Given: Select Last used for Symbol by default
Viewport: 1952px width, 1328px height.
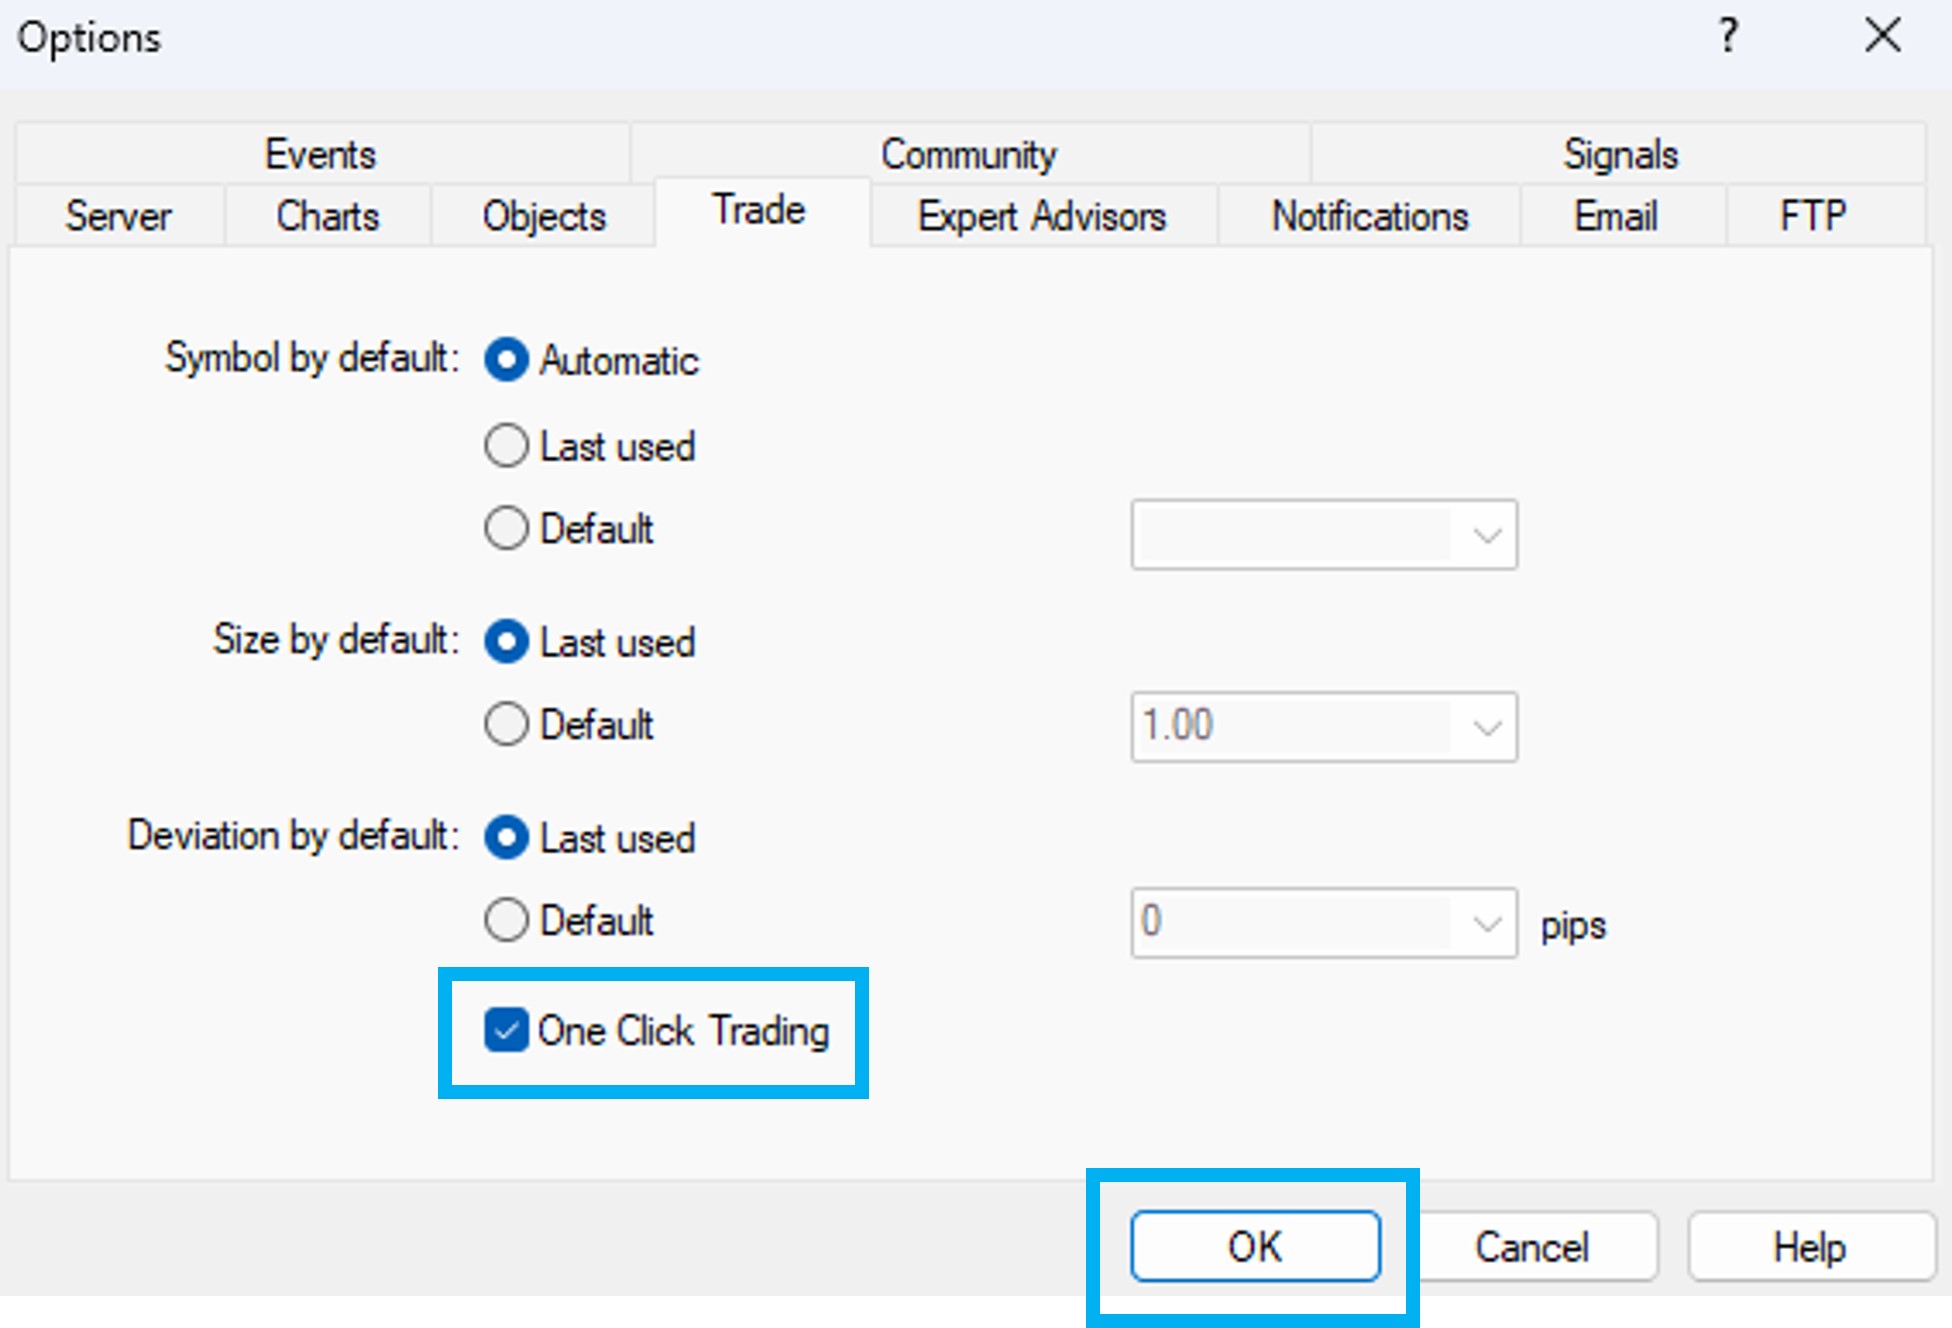Looking at the screenshot, I should [x=506, y=446].
